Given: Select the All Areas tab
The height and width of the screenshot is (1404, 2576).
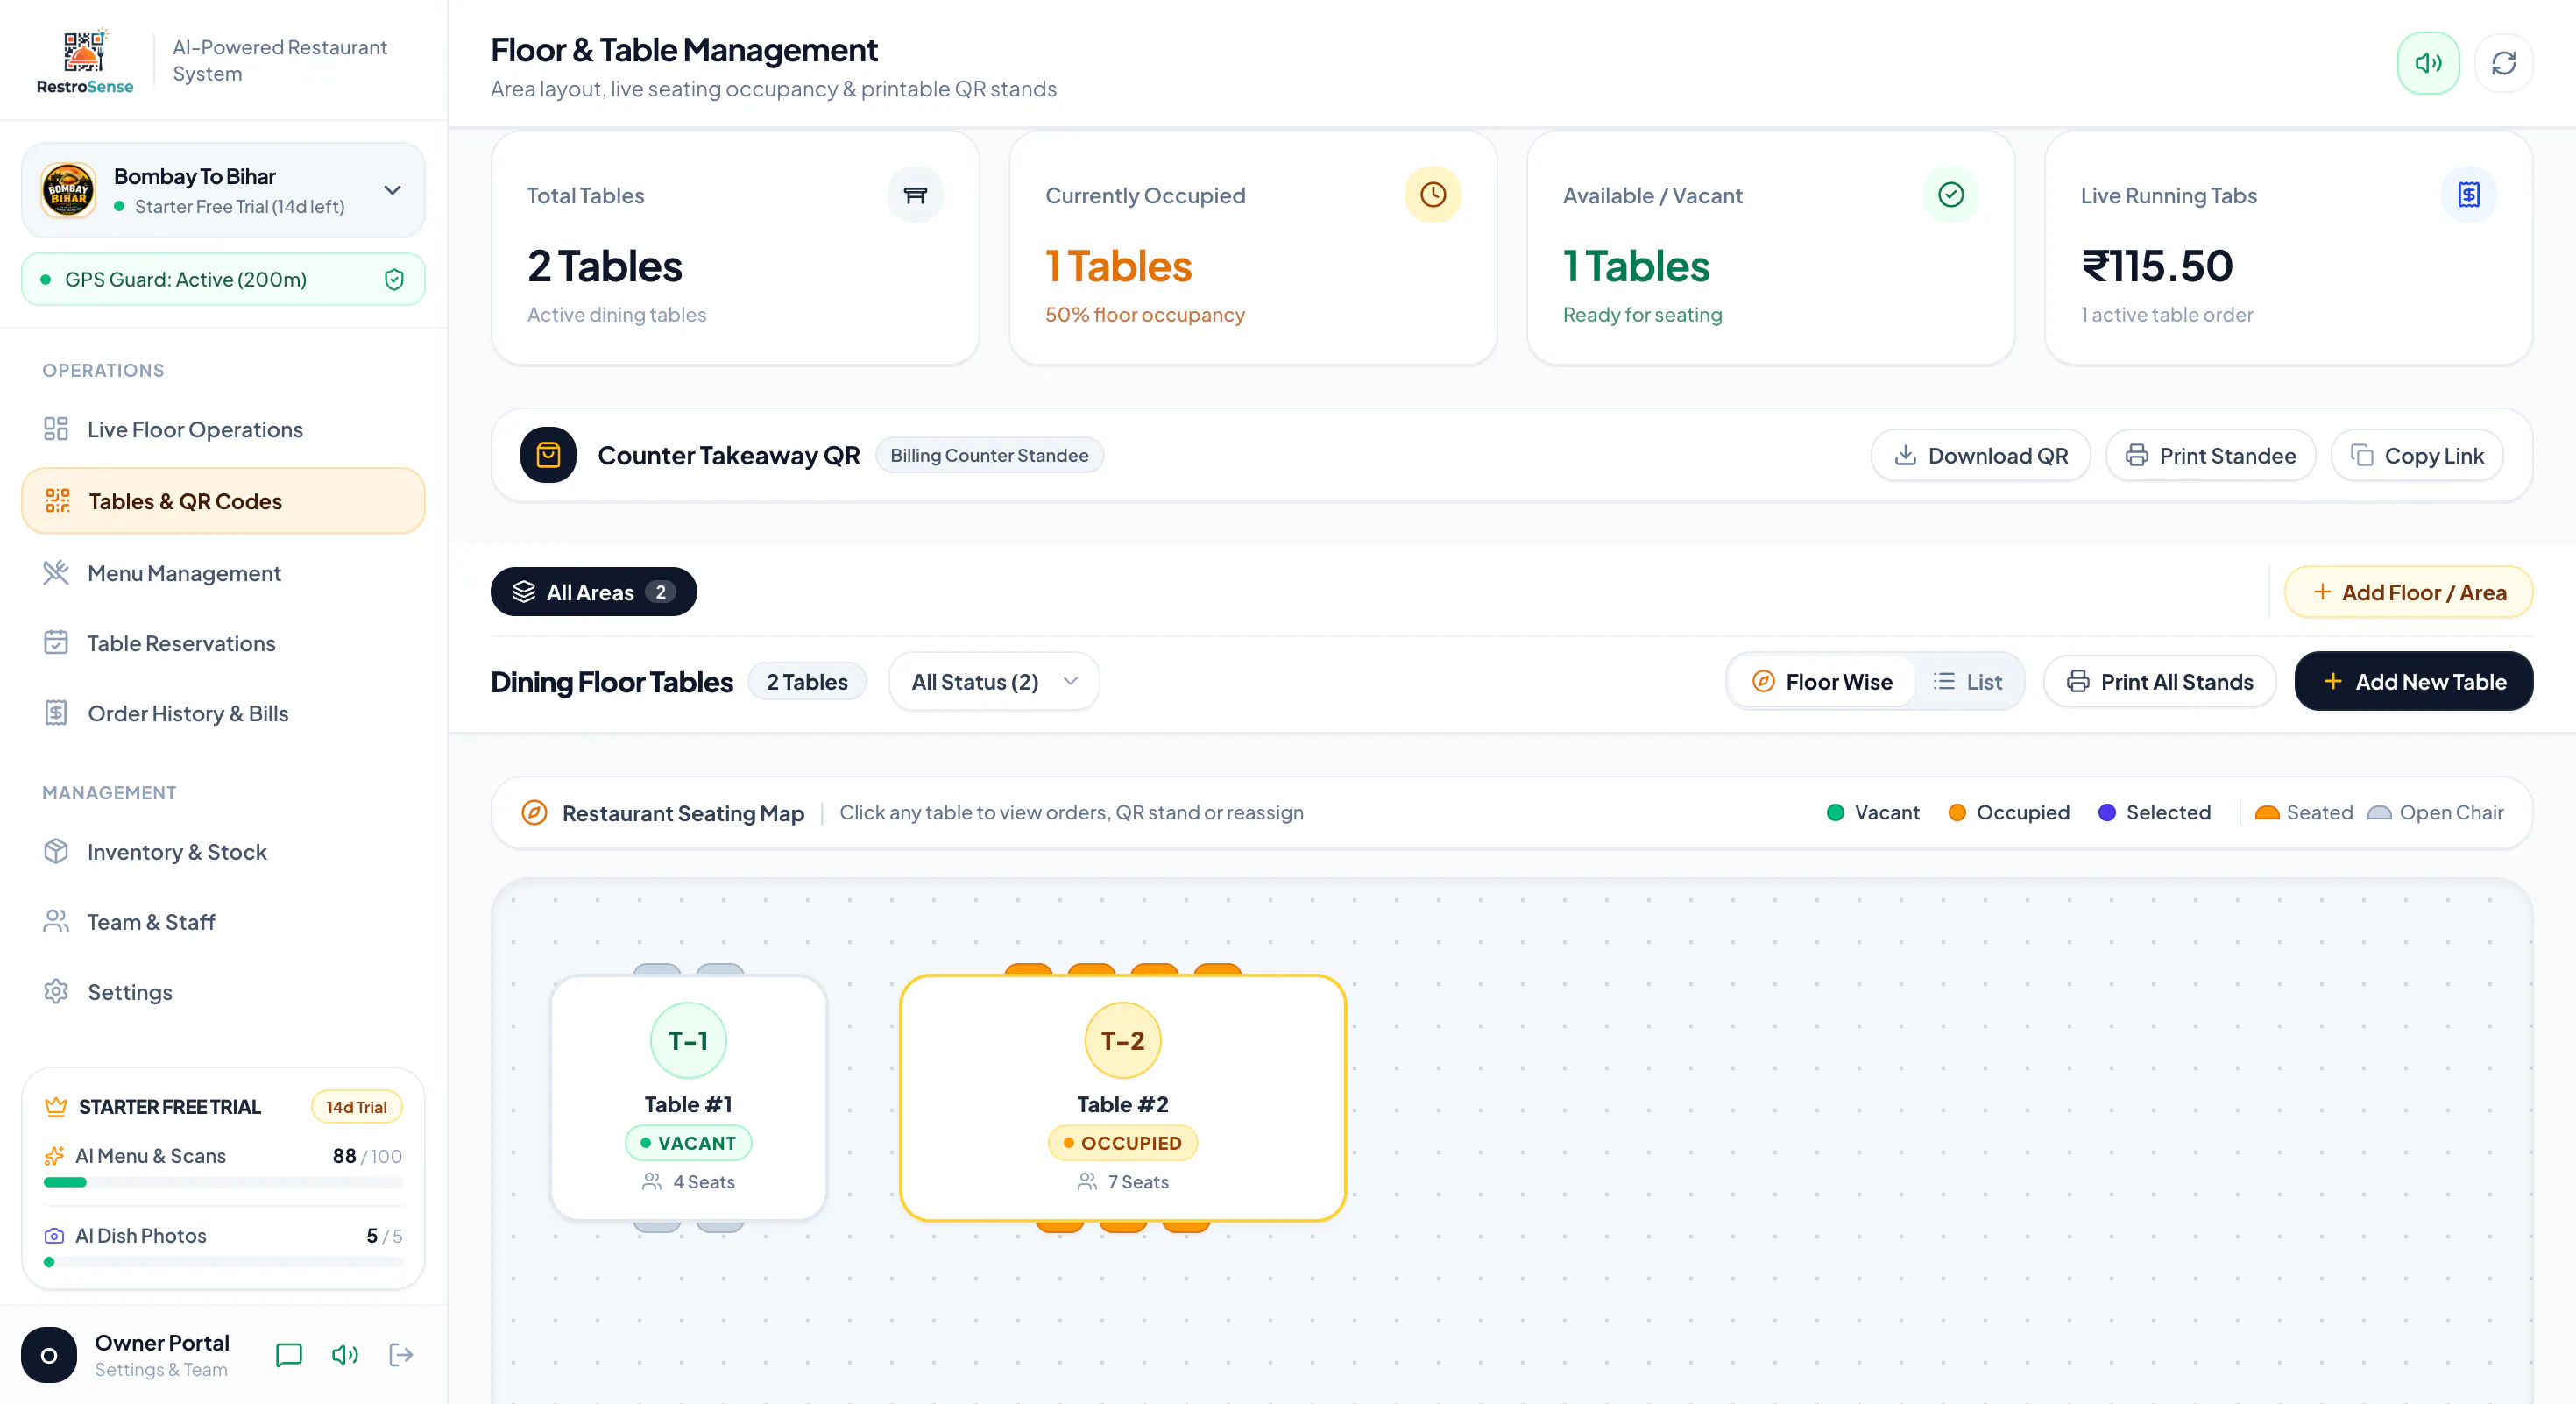Looking at the screenshot, I should (x=593, y=592).
